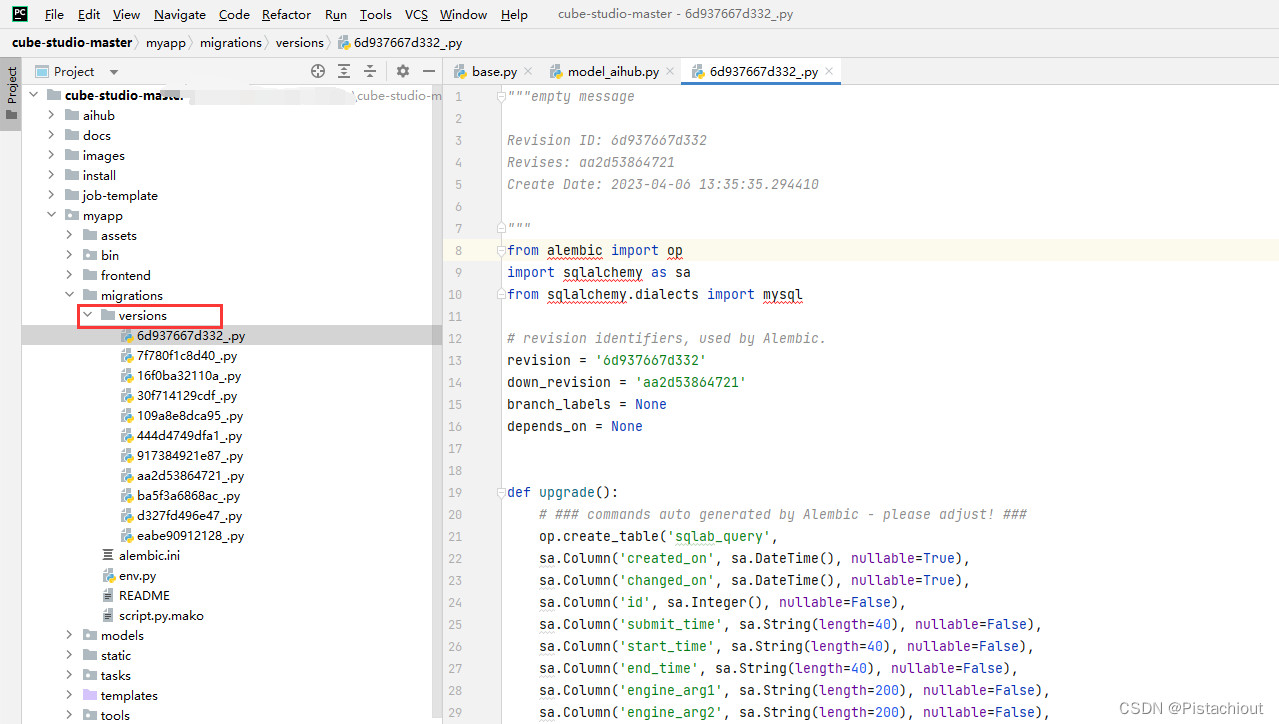Open the Run menu

pyautogui.click(x=336, y=14)
